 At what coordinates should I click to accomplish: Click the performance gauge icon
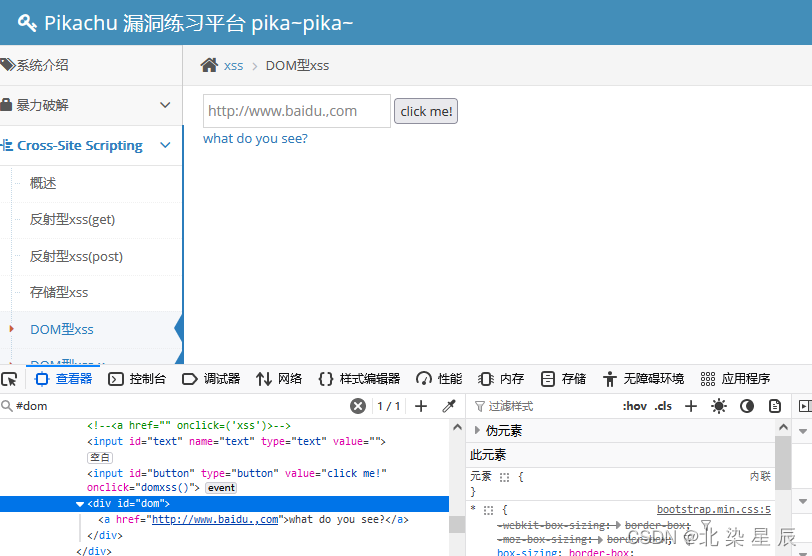[x=424, y=379]
